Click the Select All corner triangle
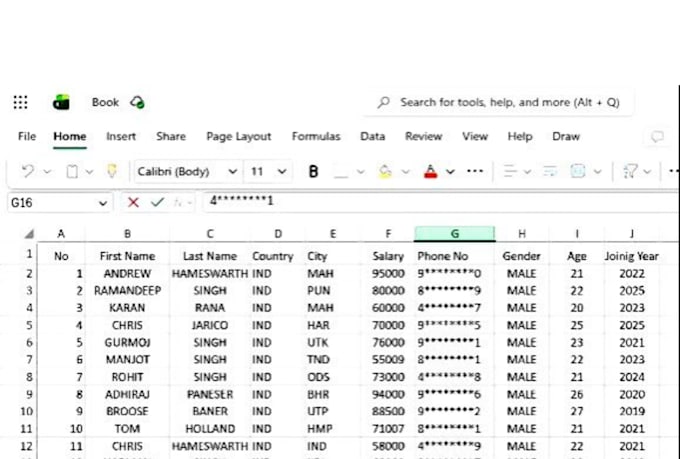Screen dimensions: 680x459 [29, 234]
